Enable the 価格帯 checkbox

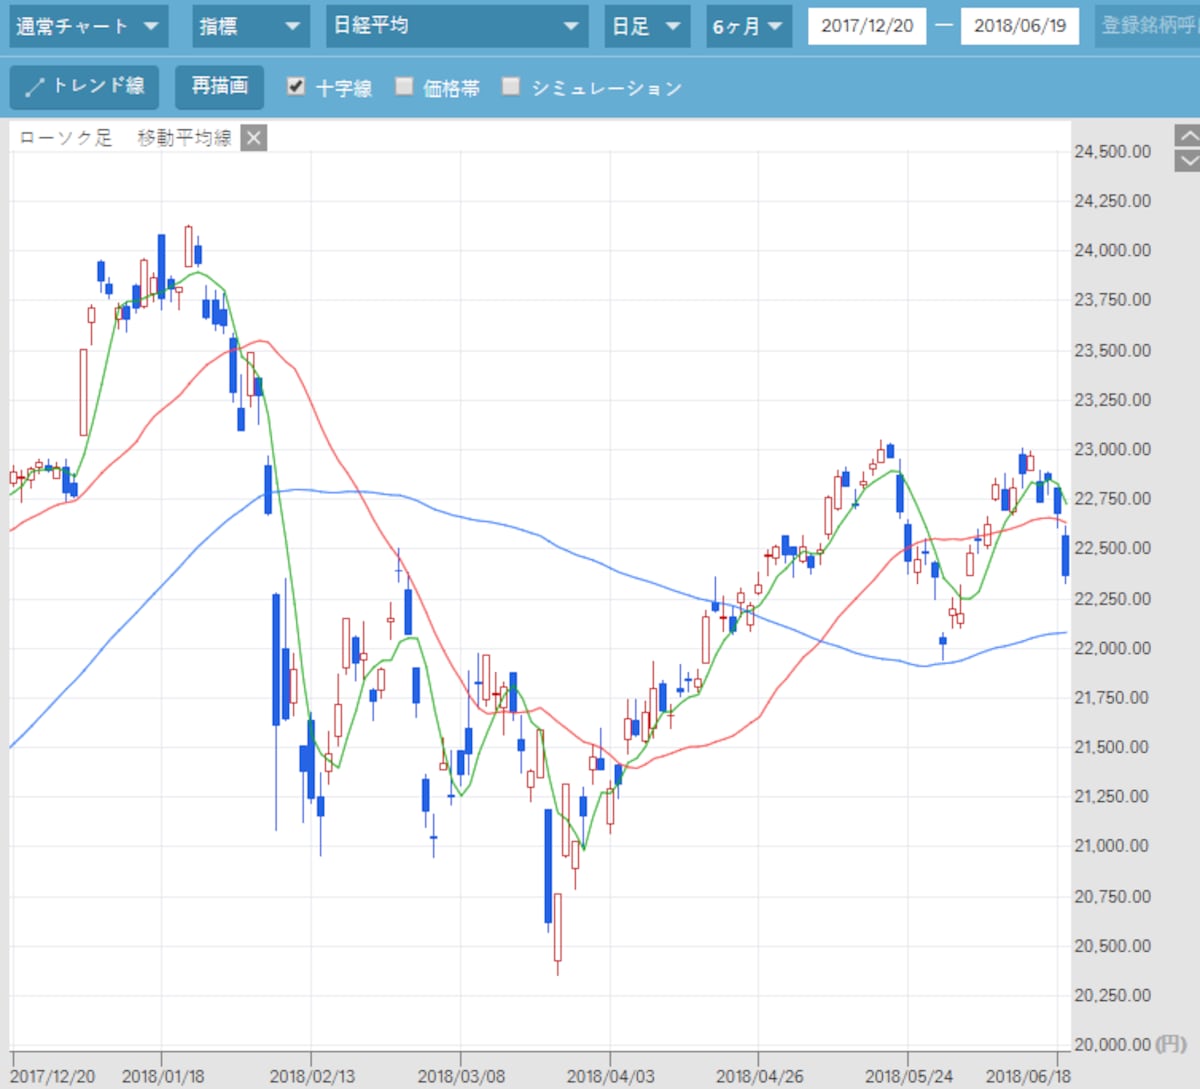[404, 86]
